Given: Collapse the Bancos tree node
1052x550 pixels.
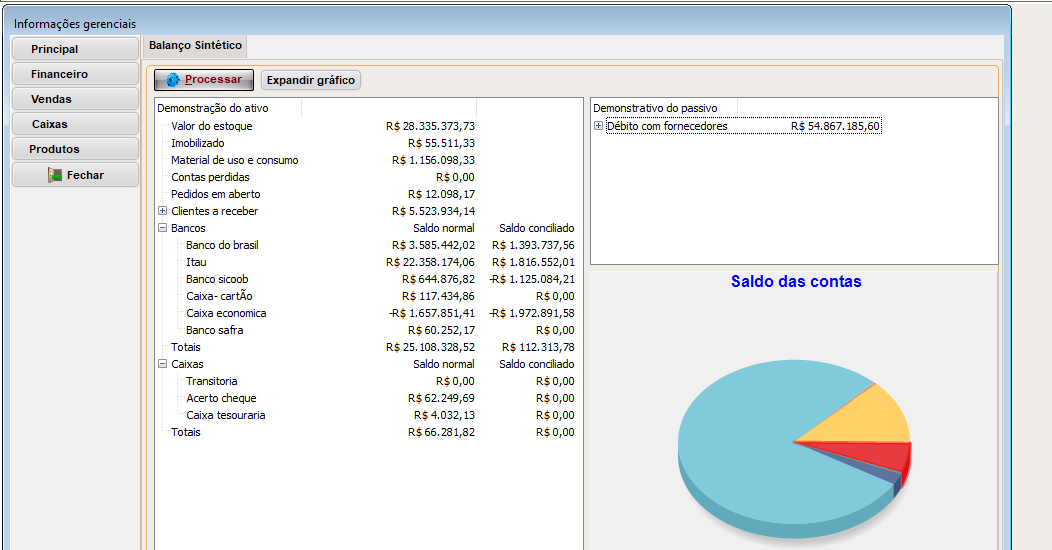Looking at the screenshot, I should (x=162, y=228).
